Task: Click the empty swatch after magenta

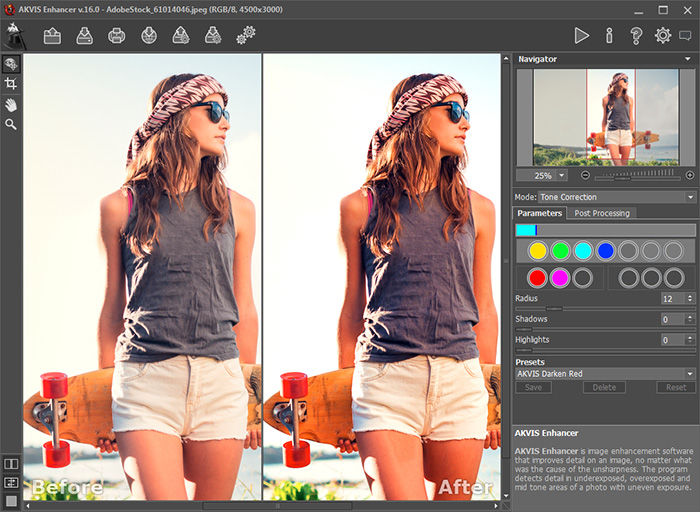Action: [x=583, y=278]
